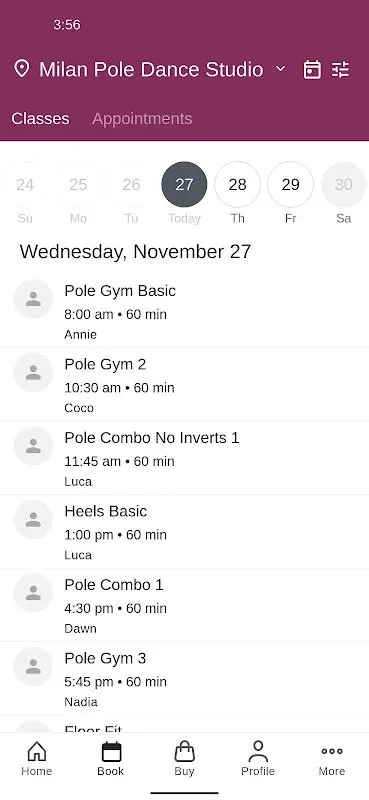This screenshot has height=800, width=369.
Task: Tap the avatar next to Pole Gym 3
Action: [33, 666]
